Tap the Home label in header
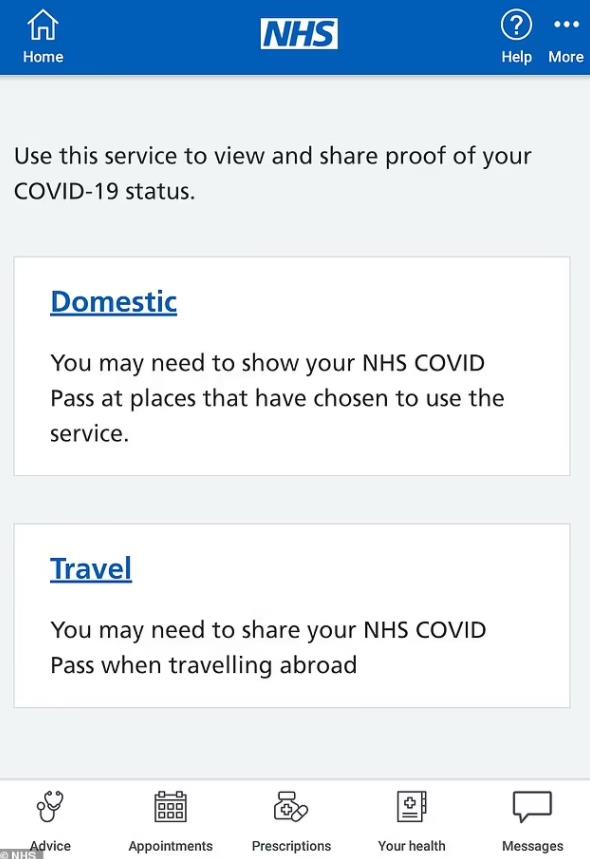Image resolution: width=590 pixels, height=859 pixels. tap(43, 57)
